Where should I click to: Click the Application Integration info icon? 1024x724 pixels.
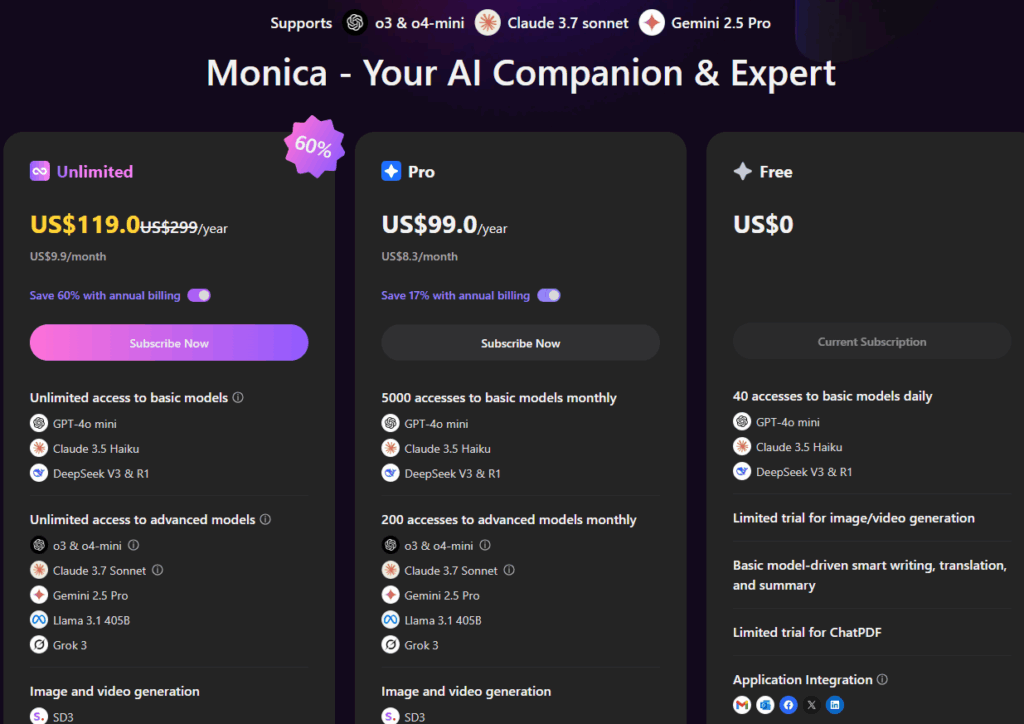click(882, 680)
